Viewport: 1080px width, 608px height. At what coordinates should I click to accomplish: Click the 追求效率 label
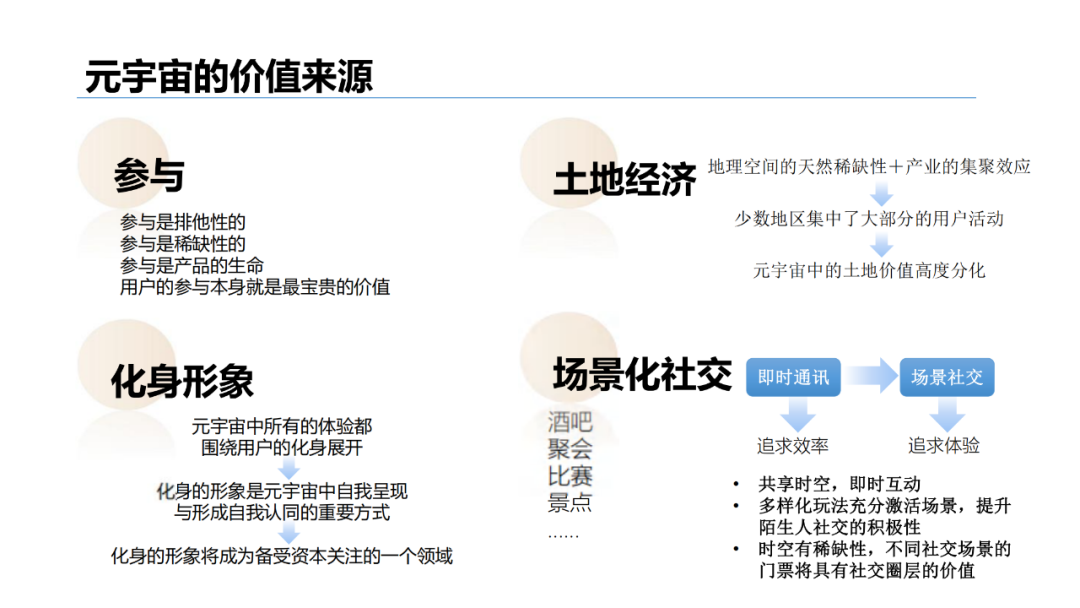point(793,443)
